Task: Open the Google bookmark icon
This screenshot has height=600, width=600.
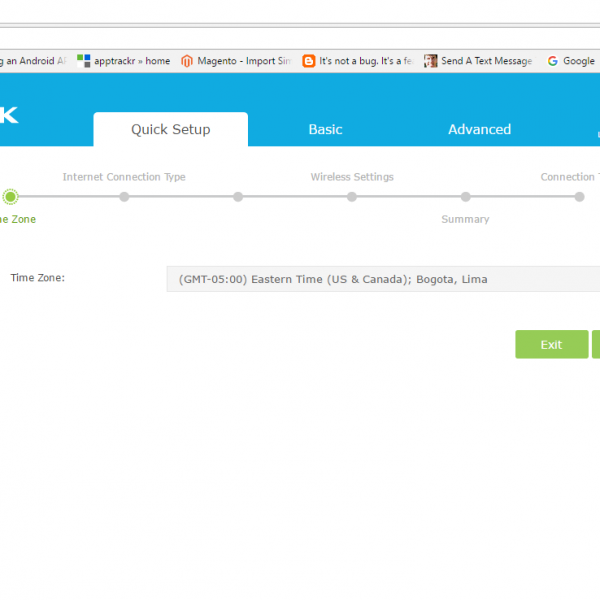Action: 552,61
